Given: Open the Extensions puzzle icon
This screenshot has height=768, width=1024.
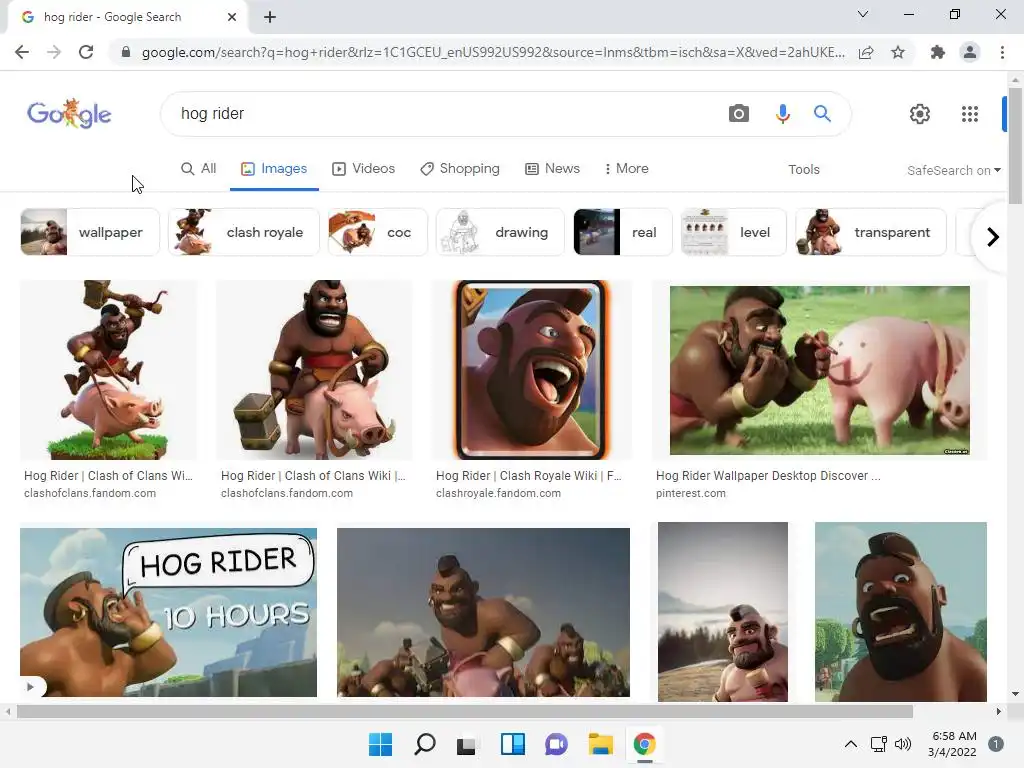Looking at the screenshot, I should pos(938,52).
